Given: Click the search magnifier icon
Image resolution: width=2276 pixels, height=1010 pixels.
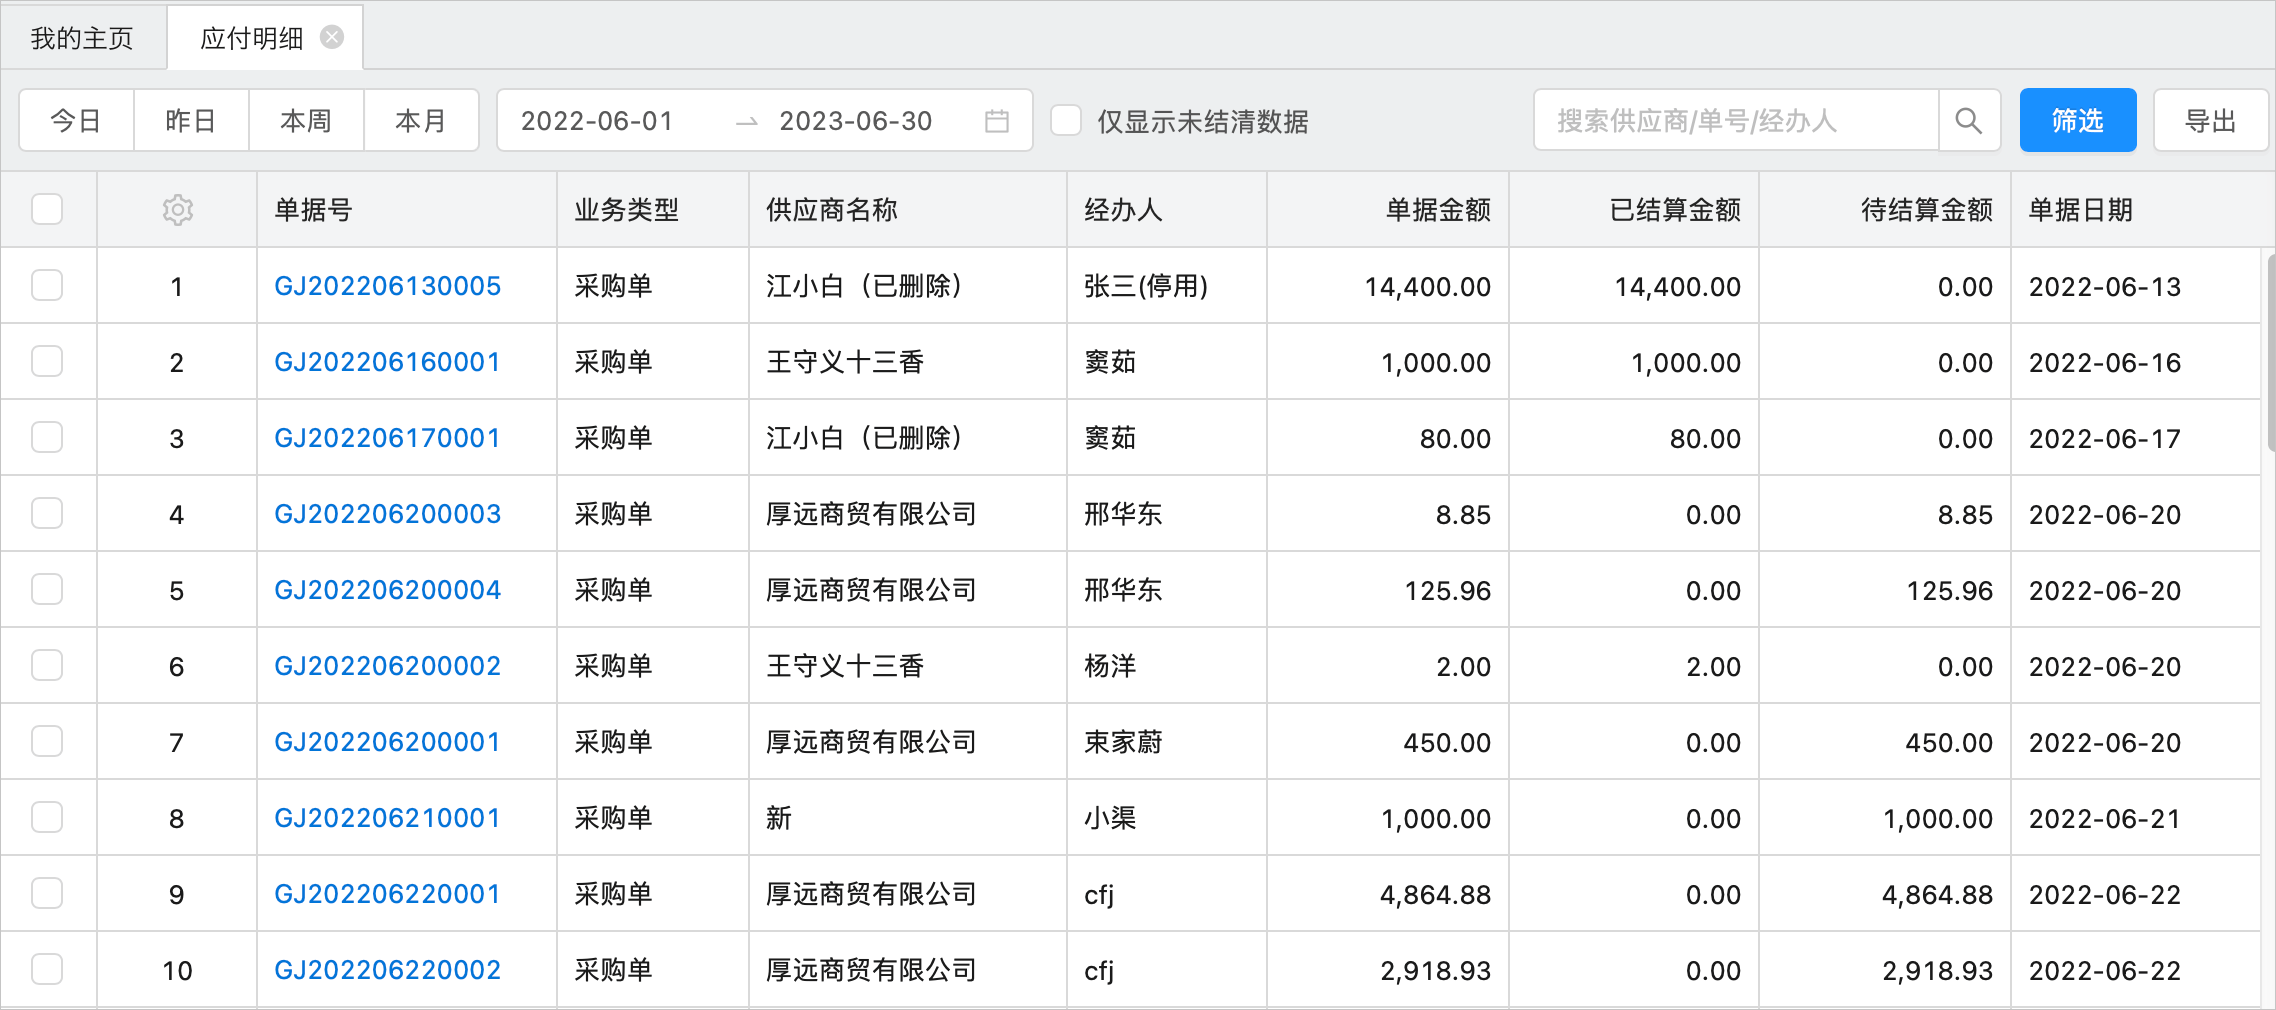Looking at the screenshot, I should coord(1968,121).
